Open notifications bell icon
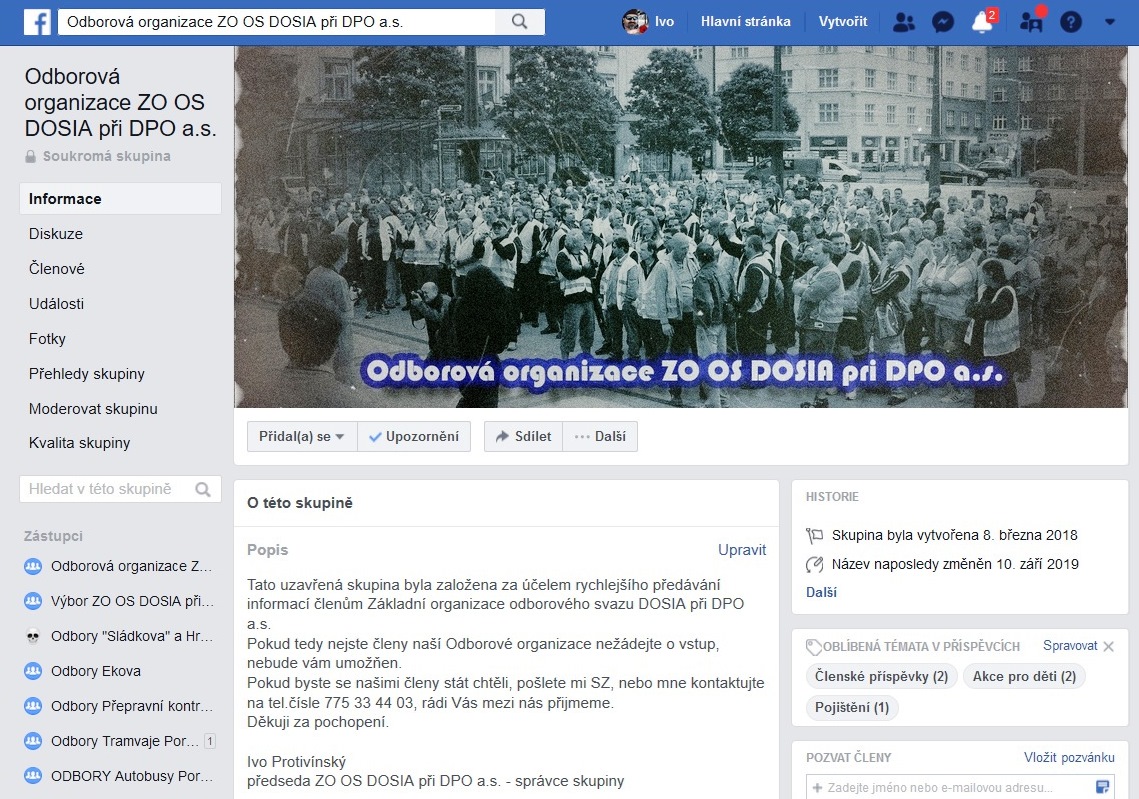The image size is (1139, 799). point(982,22)
